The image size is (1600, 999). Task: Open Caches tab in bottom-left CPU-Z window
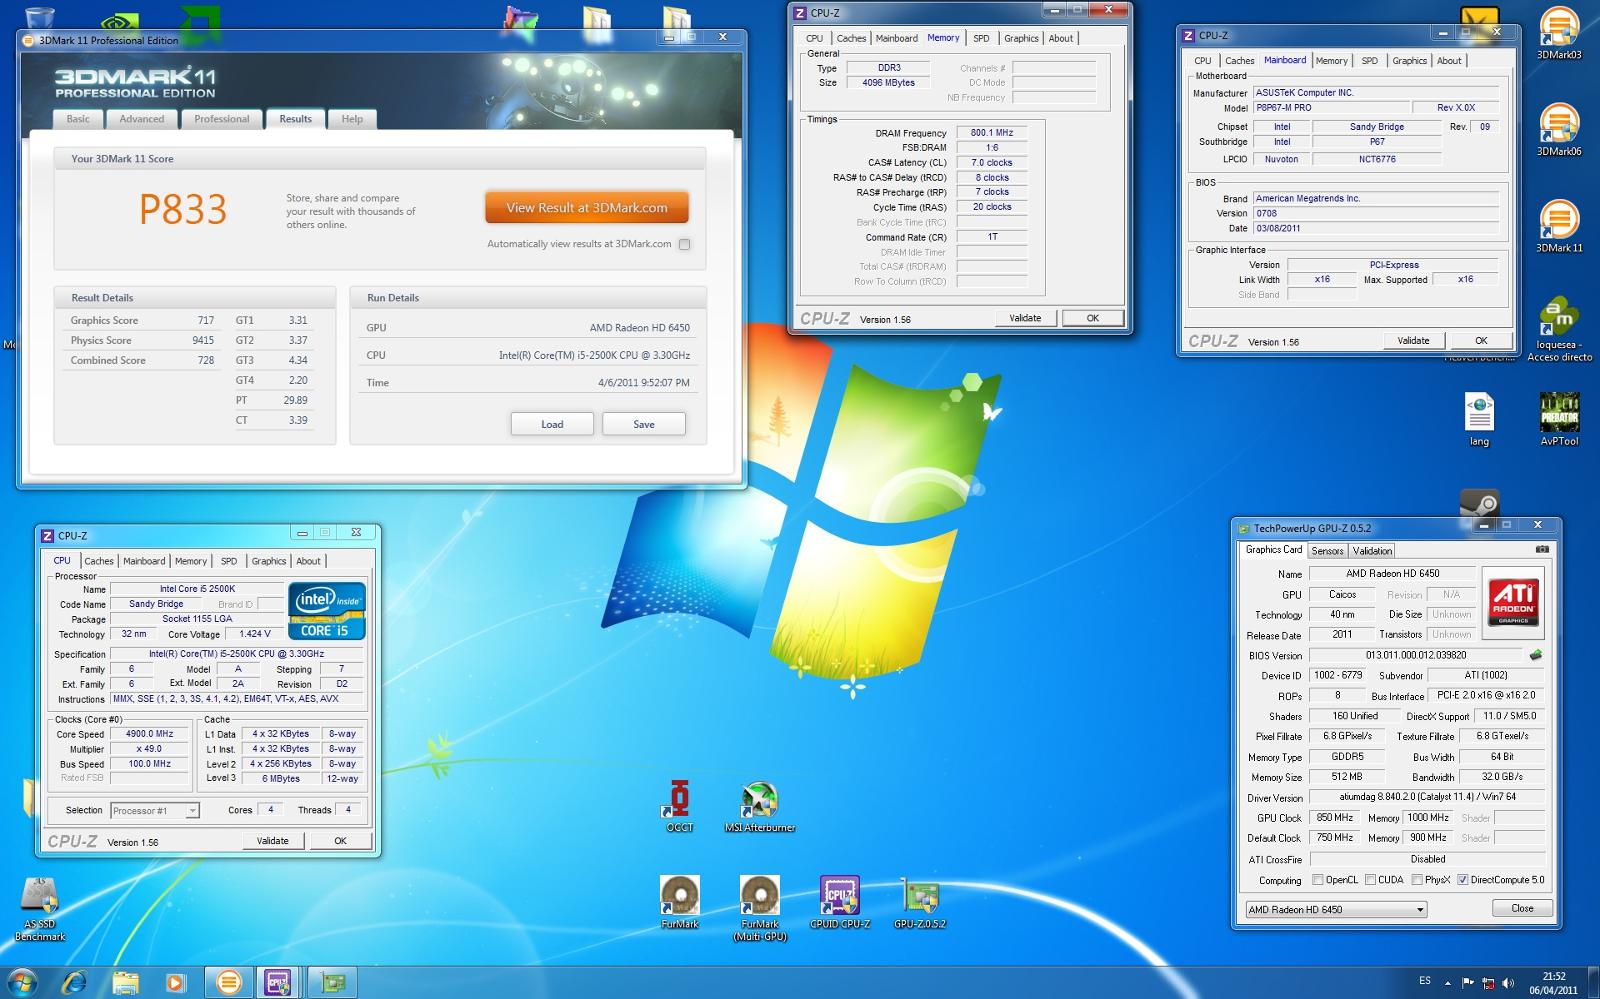pos(99,561)
